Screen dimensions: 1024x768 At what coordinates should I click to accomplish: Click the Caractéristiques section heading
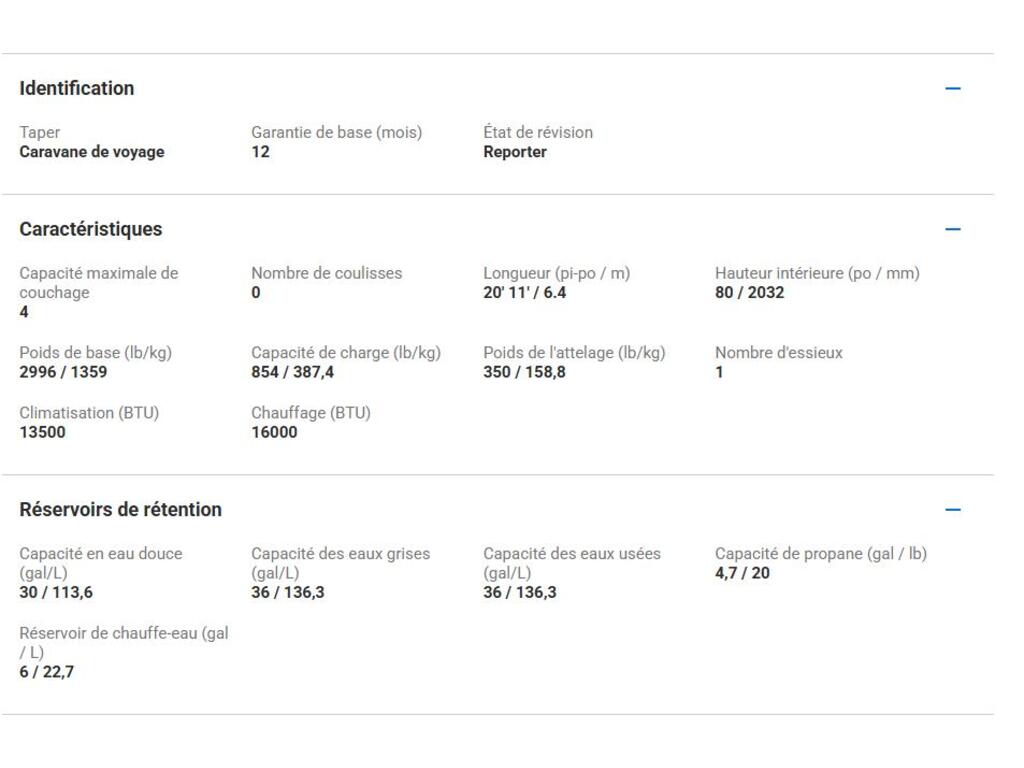91,229
